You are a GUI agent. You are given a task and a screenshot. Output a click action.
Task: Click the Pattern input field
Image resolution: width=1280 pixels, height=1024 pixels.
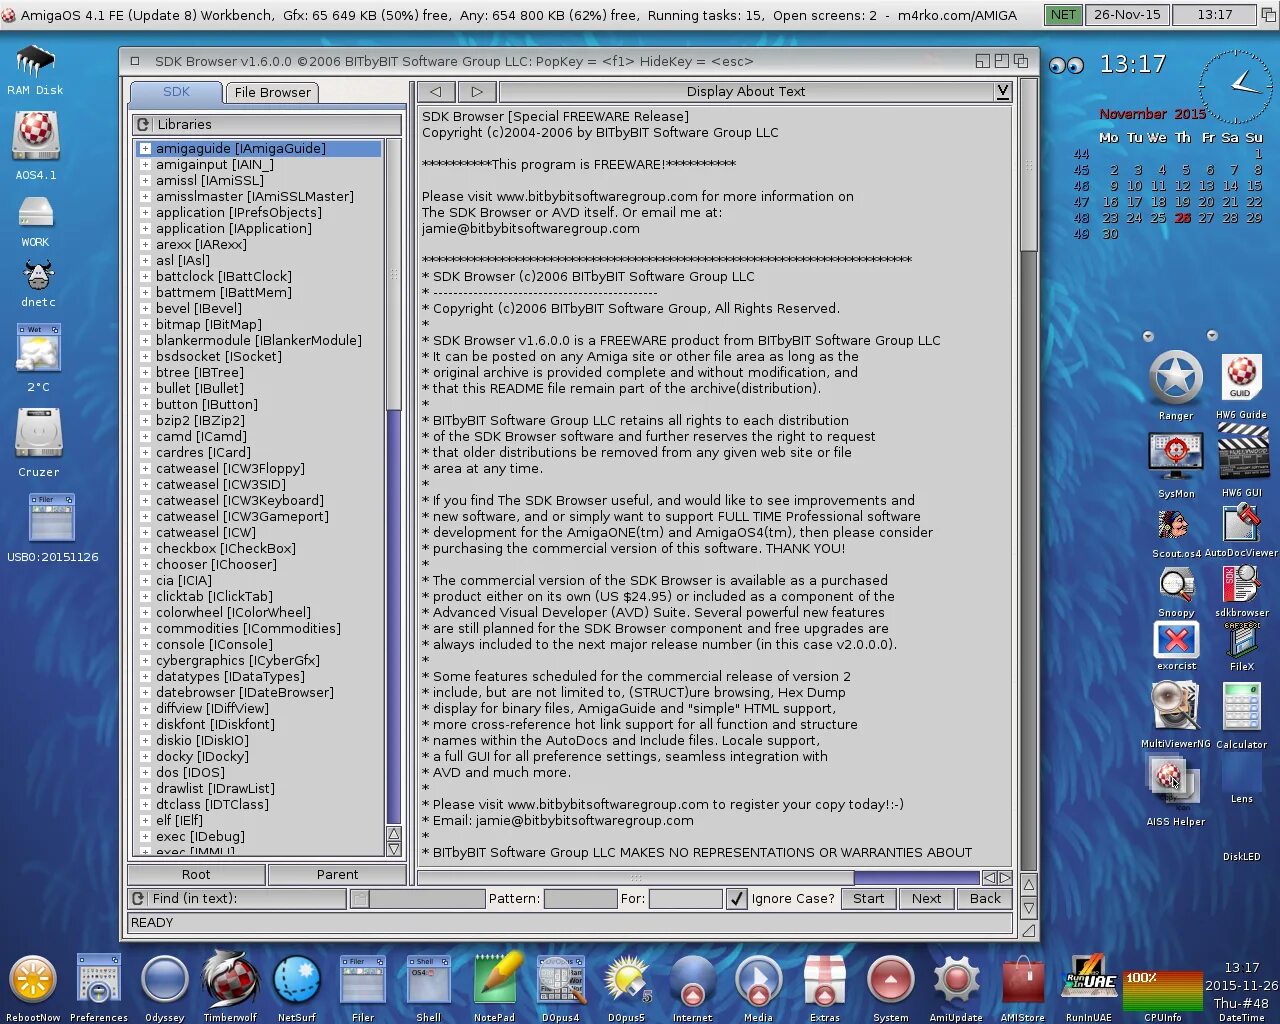click(580, 898)
